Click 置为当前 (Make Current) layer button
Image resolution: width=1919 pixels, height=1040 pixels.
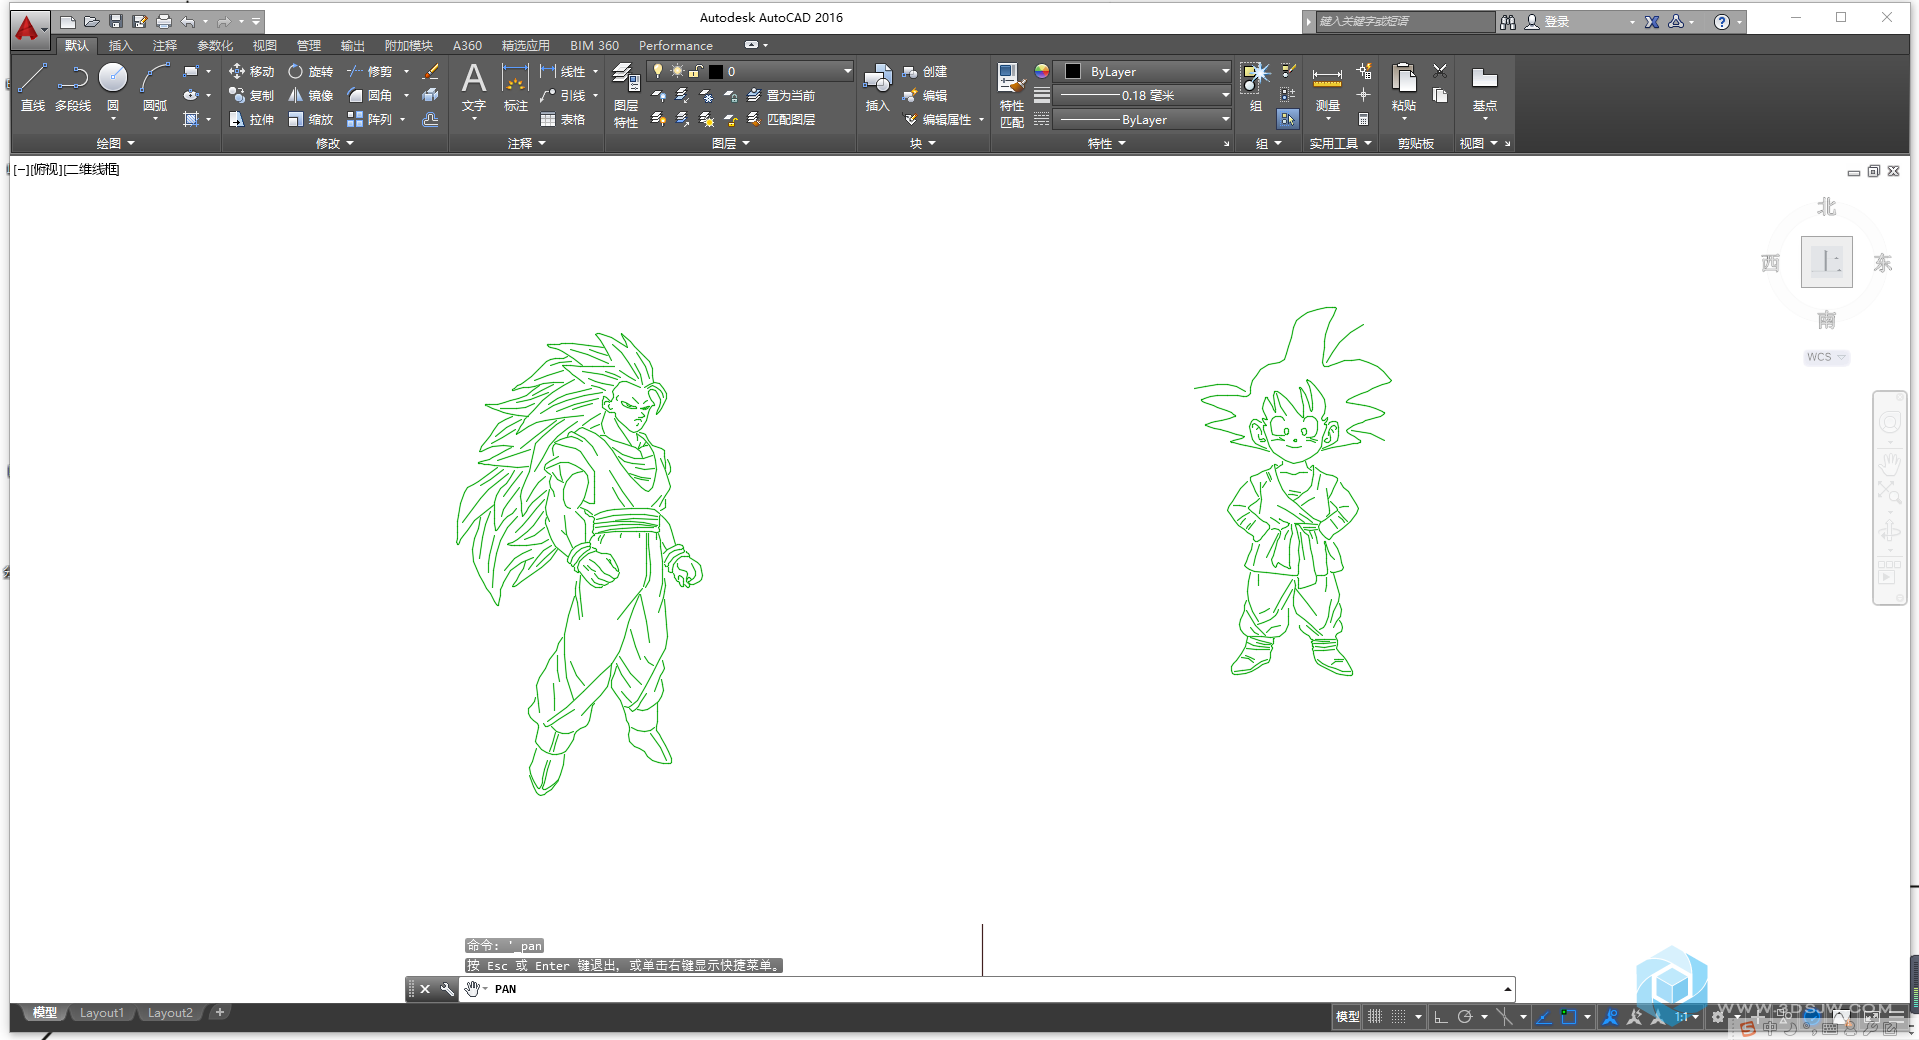(781, 95)
